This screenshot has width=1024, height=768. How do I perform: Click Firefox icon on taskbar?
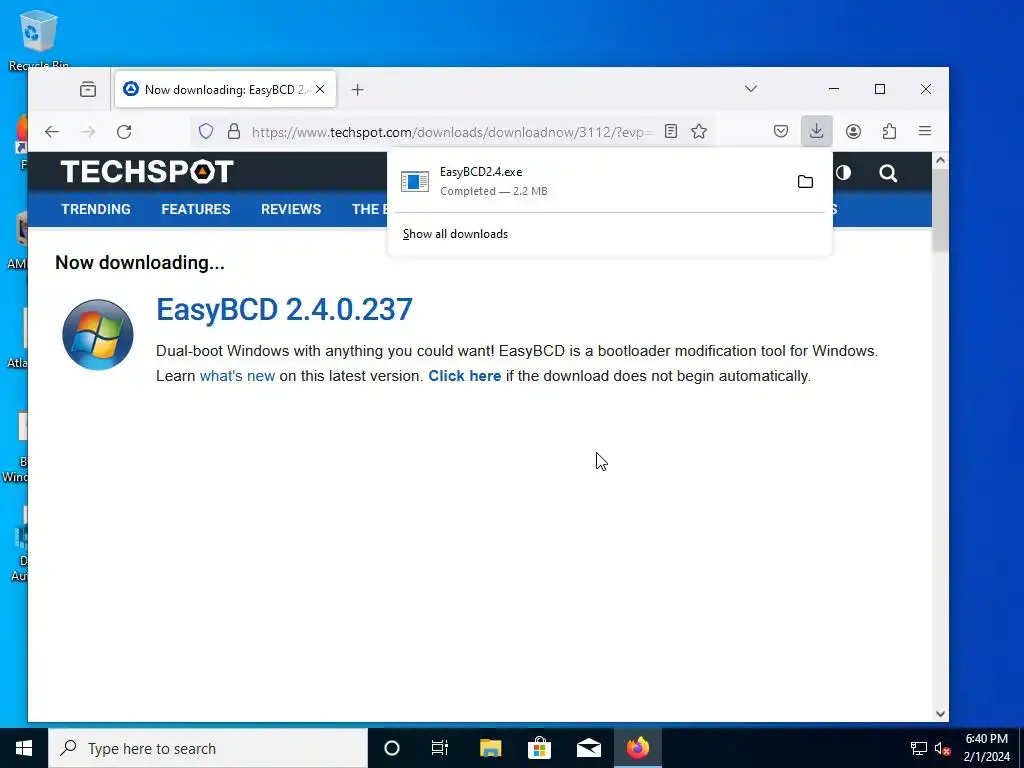coord(638,748)
